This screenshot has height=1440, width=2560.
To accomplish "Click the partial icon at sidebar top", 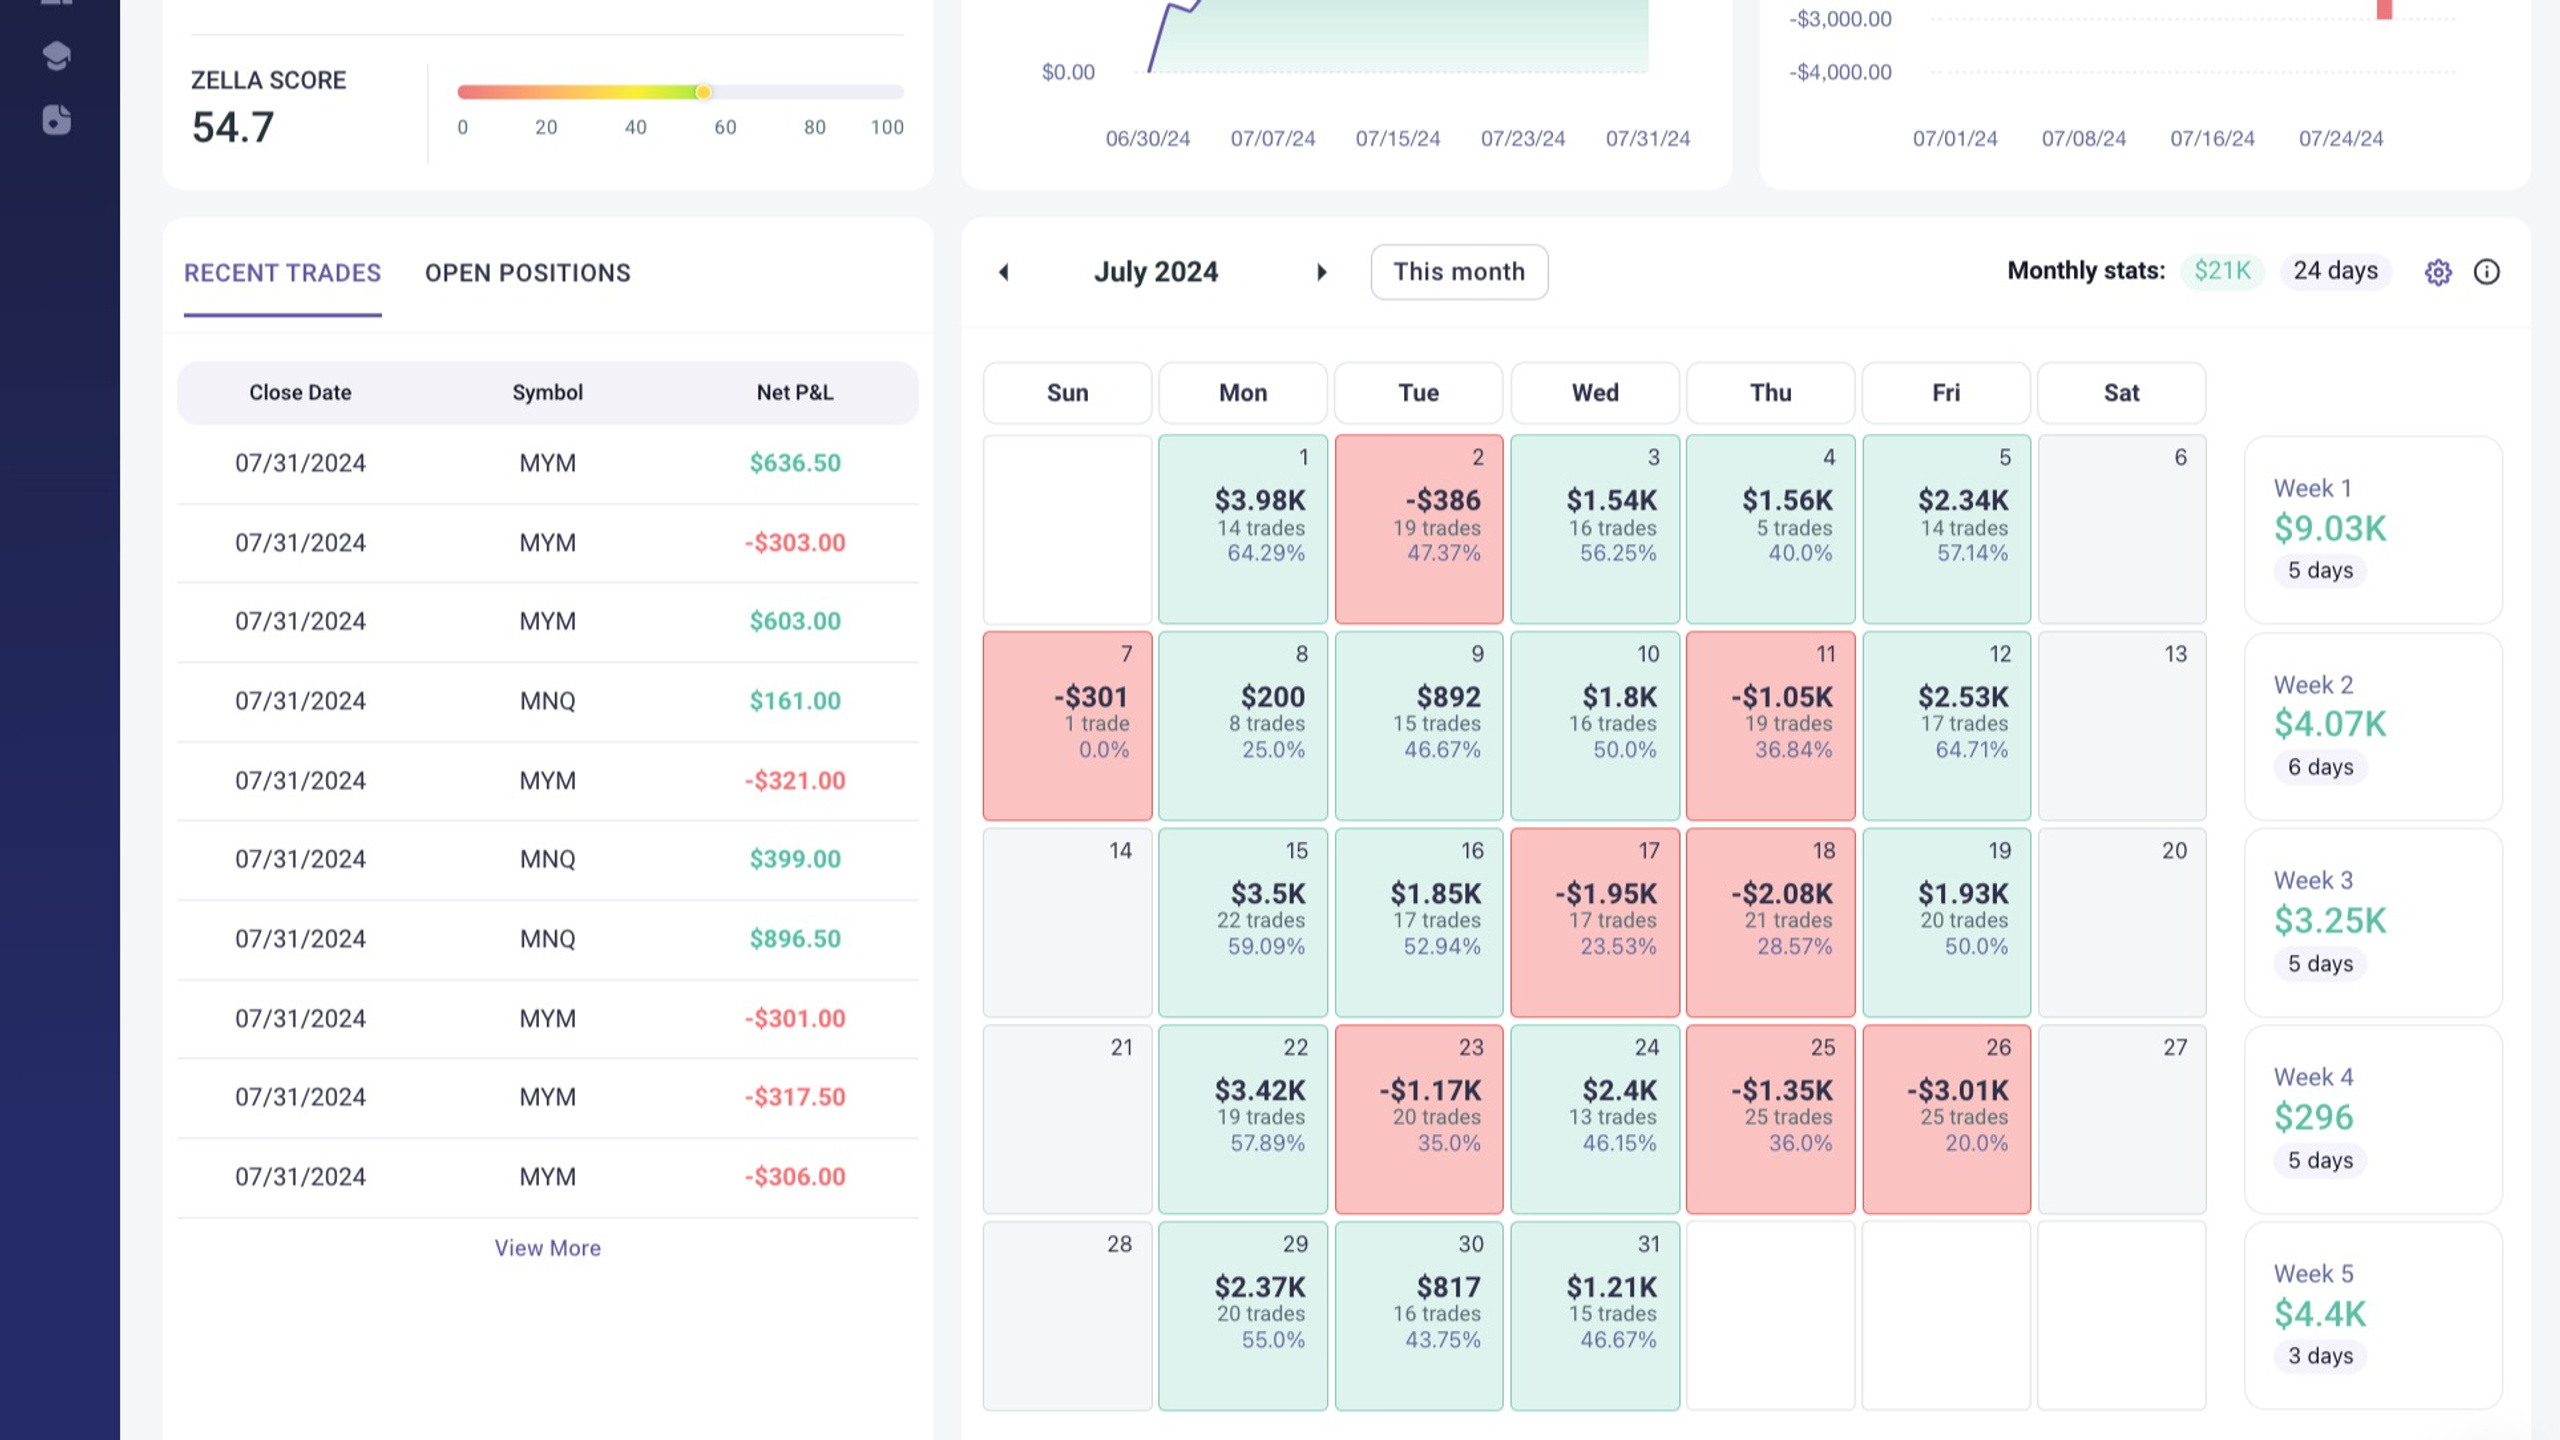I will click(57, 3).
